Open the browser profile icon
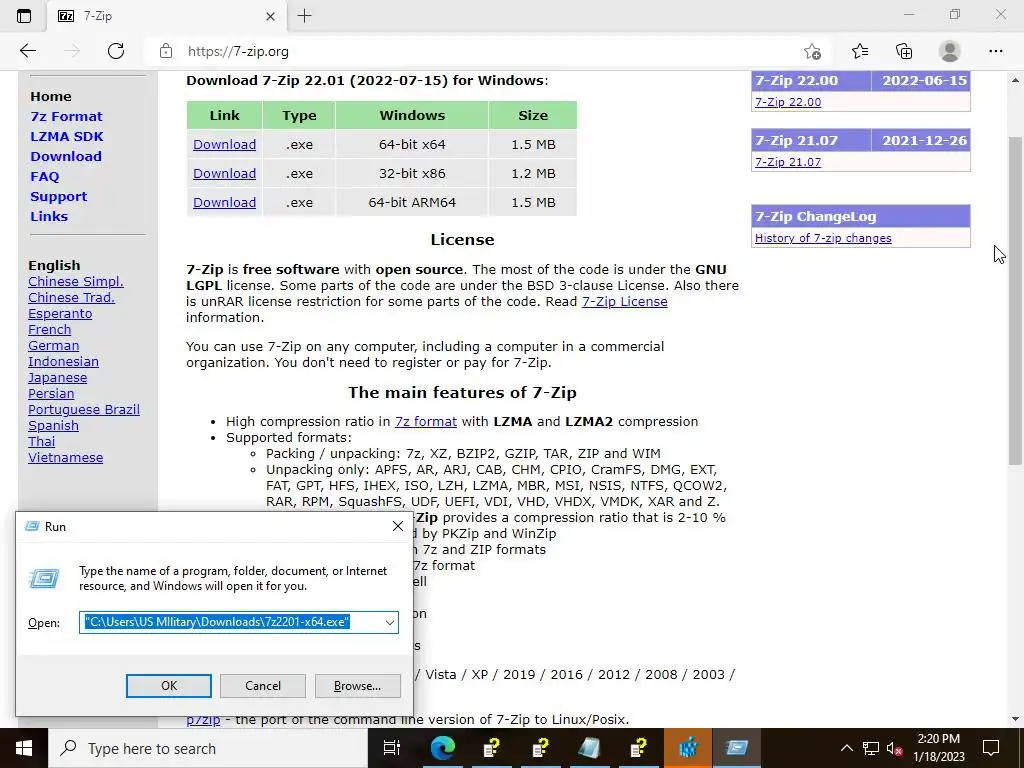Screen dimensions: 1024x768 pos(950,51)
